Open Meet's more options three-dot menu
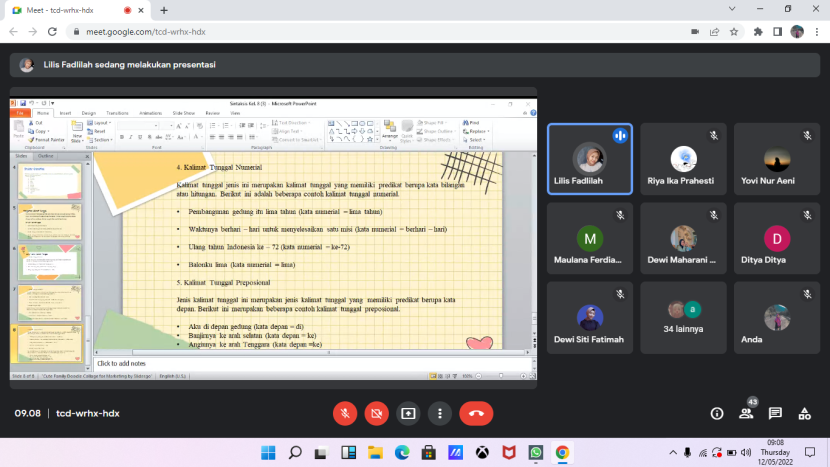830x467 pixels. [440, 413]
